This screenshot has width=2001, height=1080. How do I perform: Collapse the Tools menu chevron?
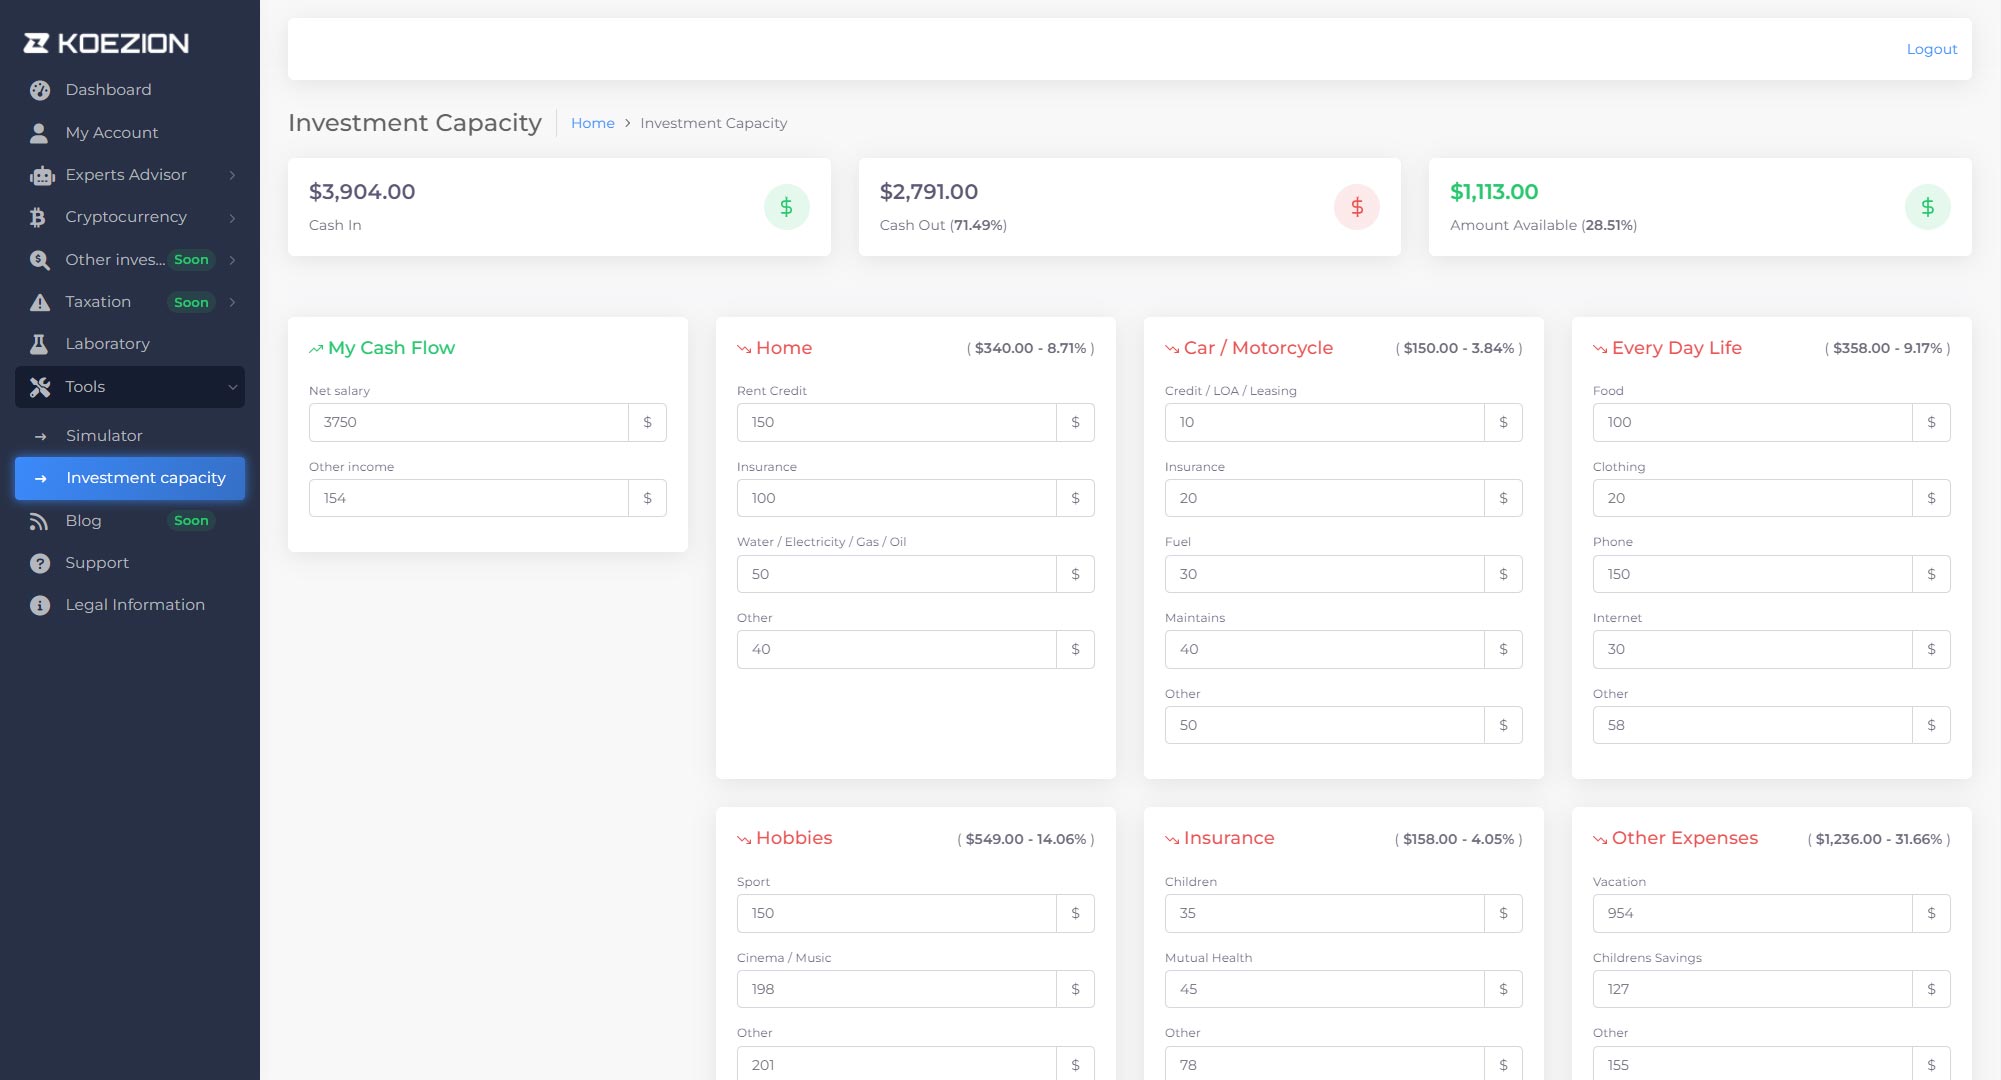[232, 387]
